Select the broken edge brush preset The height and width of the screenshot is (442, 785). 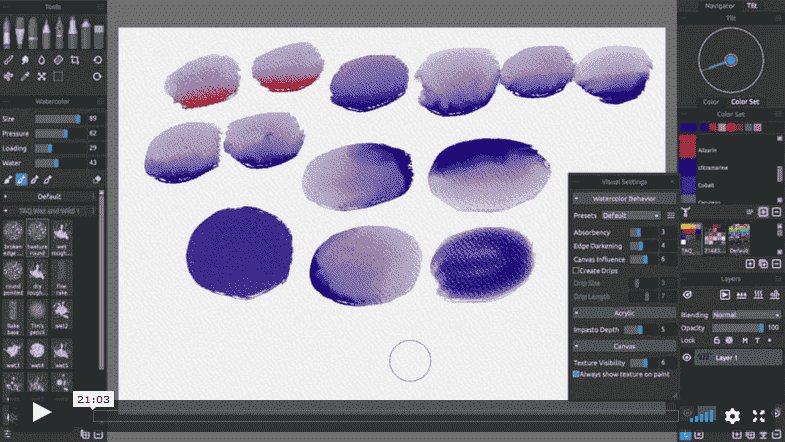coord(13,237)
